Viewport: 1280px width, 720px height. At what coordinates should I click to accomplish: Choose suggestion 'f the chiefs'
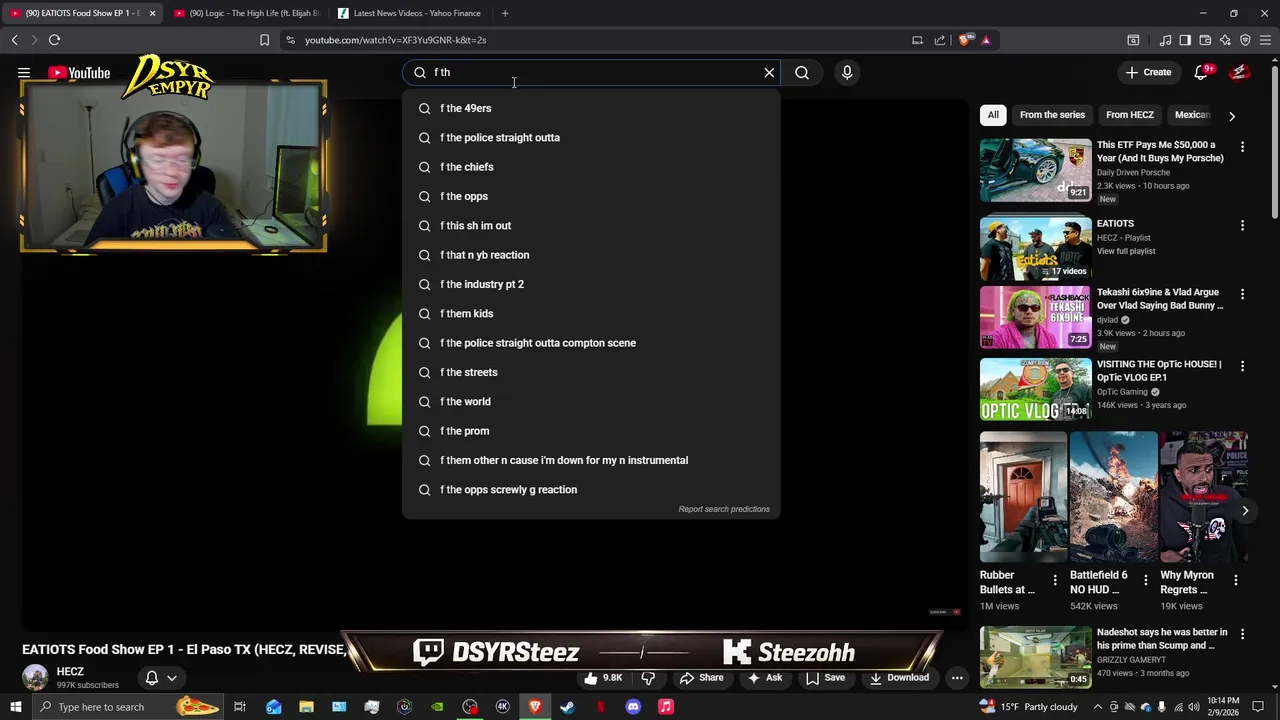(x=590, y=167)
